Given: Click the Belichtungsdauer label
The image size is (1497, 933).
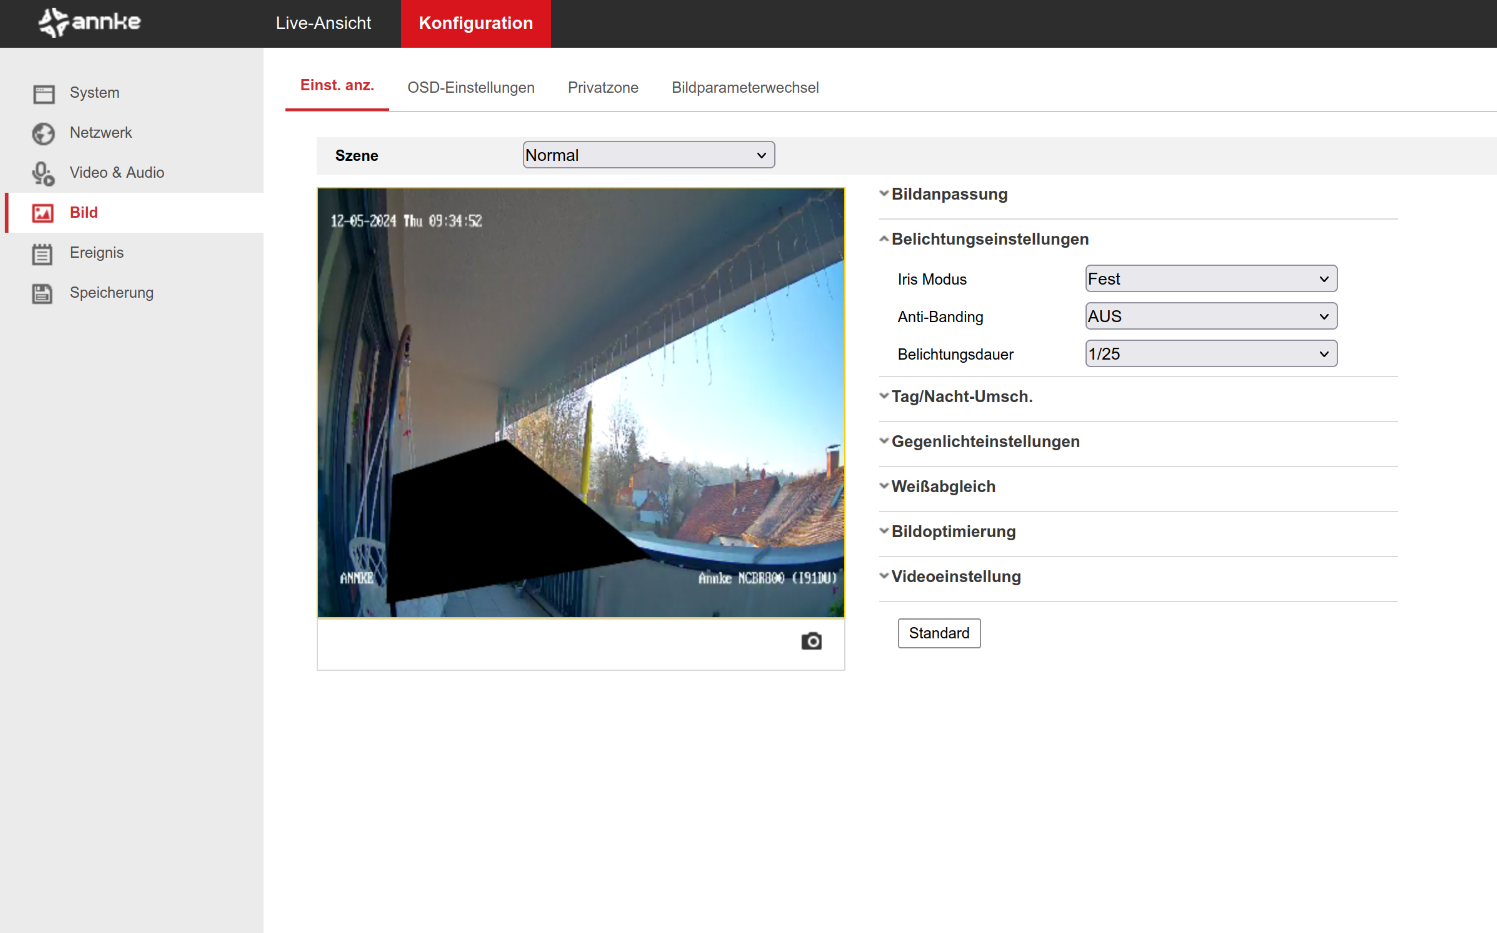Looking at the screenshot, I should 955,355.
